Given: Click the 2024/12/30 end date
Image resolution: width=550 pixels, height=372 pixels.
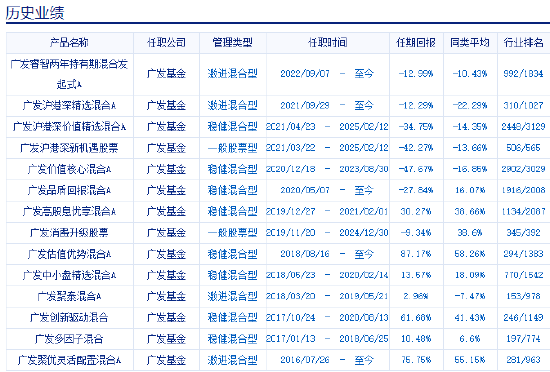Looking at the screenshot, I should click(364, 232).
